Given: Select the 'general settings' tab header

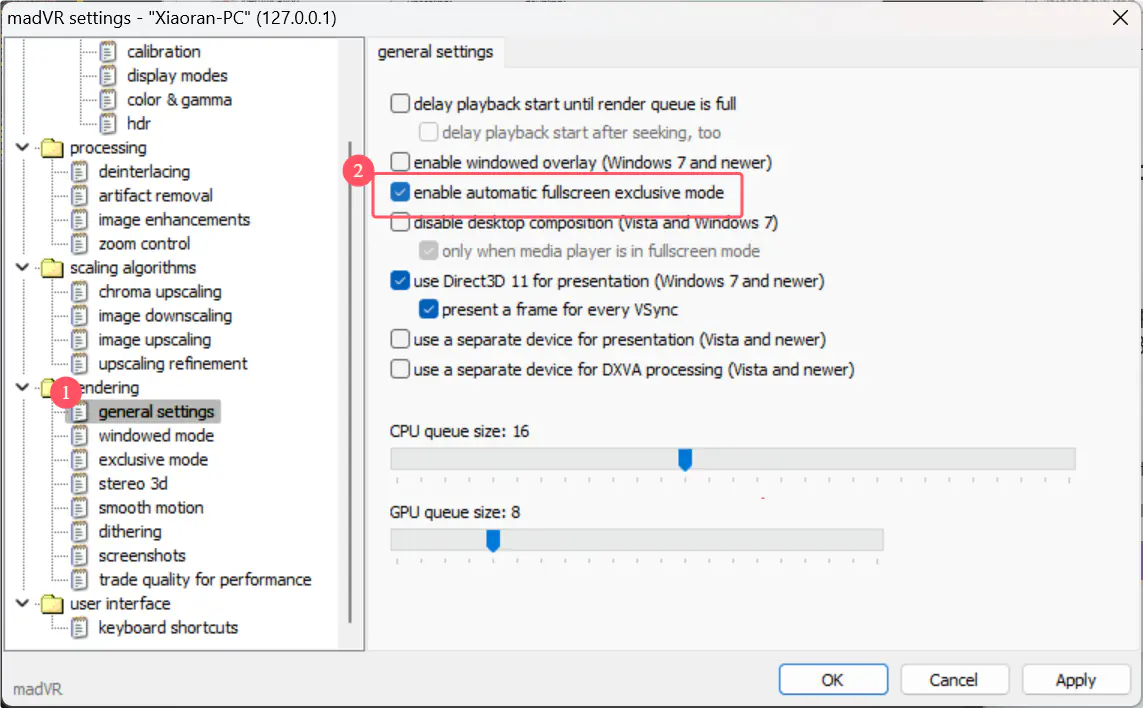Looking at the screenshot, I should pos(435,52).
